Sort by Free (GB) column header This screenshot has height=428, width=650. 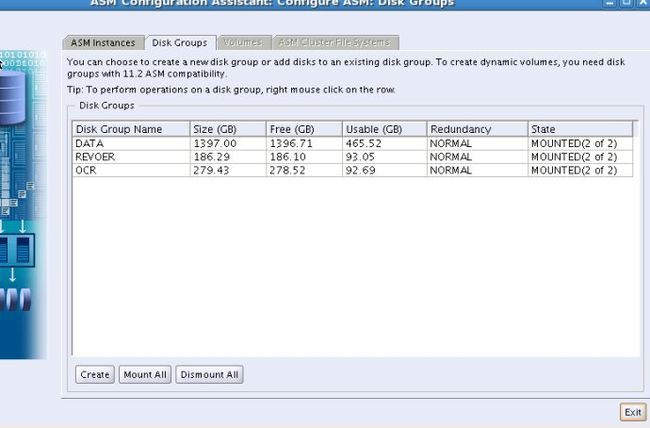[304, 129]
